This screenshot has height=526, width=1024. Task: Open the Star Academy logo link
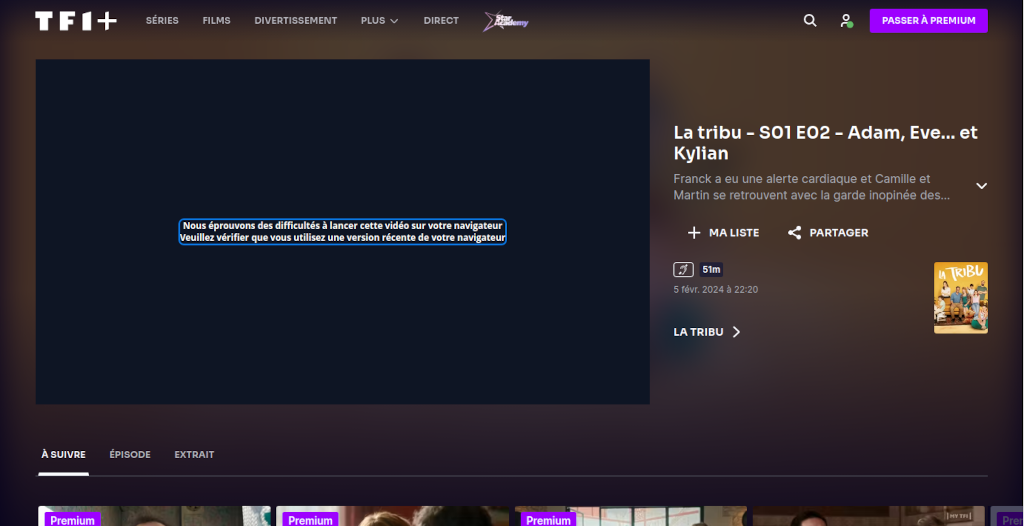tap(505, 21)
